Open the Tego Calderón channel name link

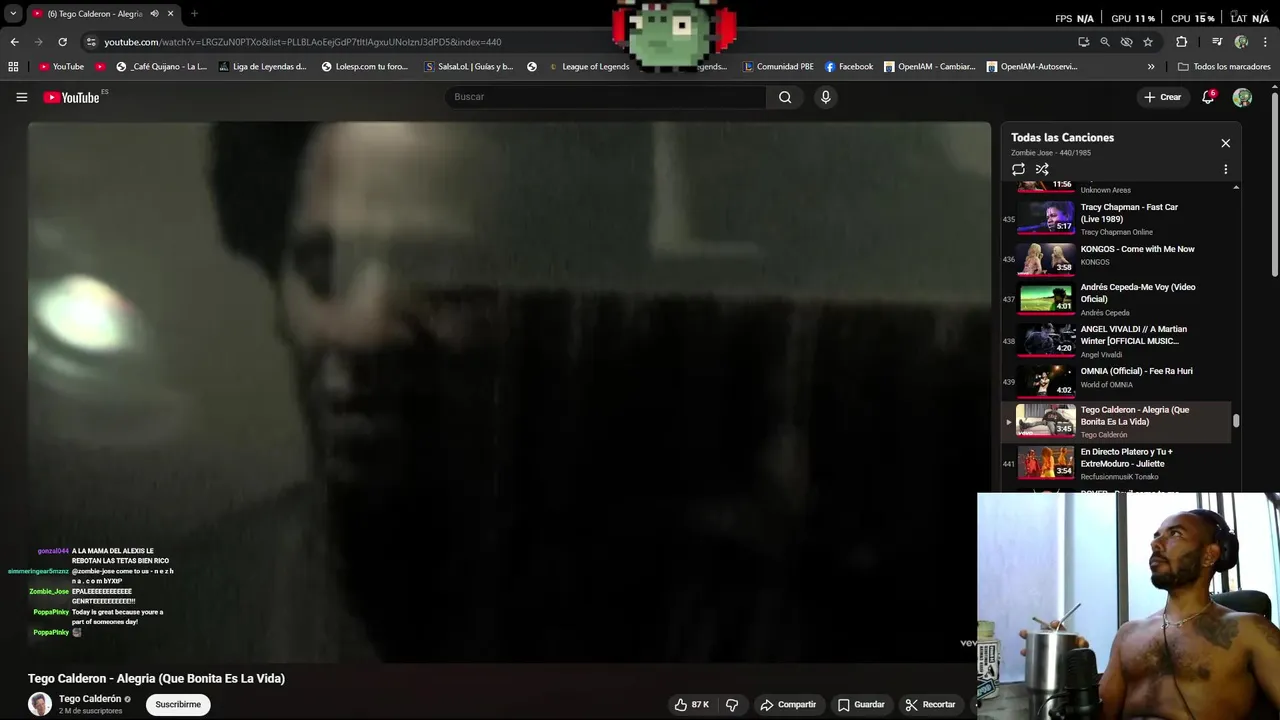90,699
